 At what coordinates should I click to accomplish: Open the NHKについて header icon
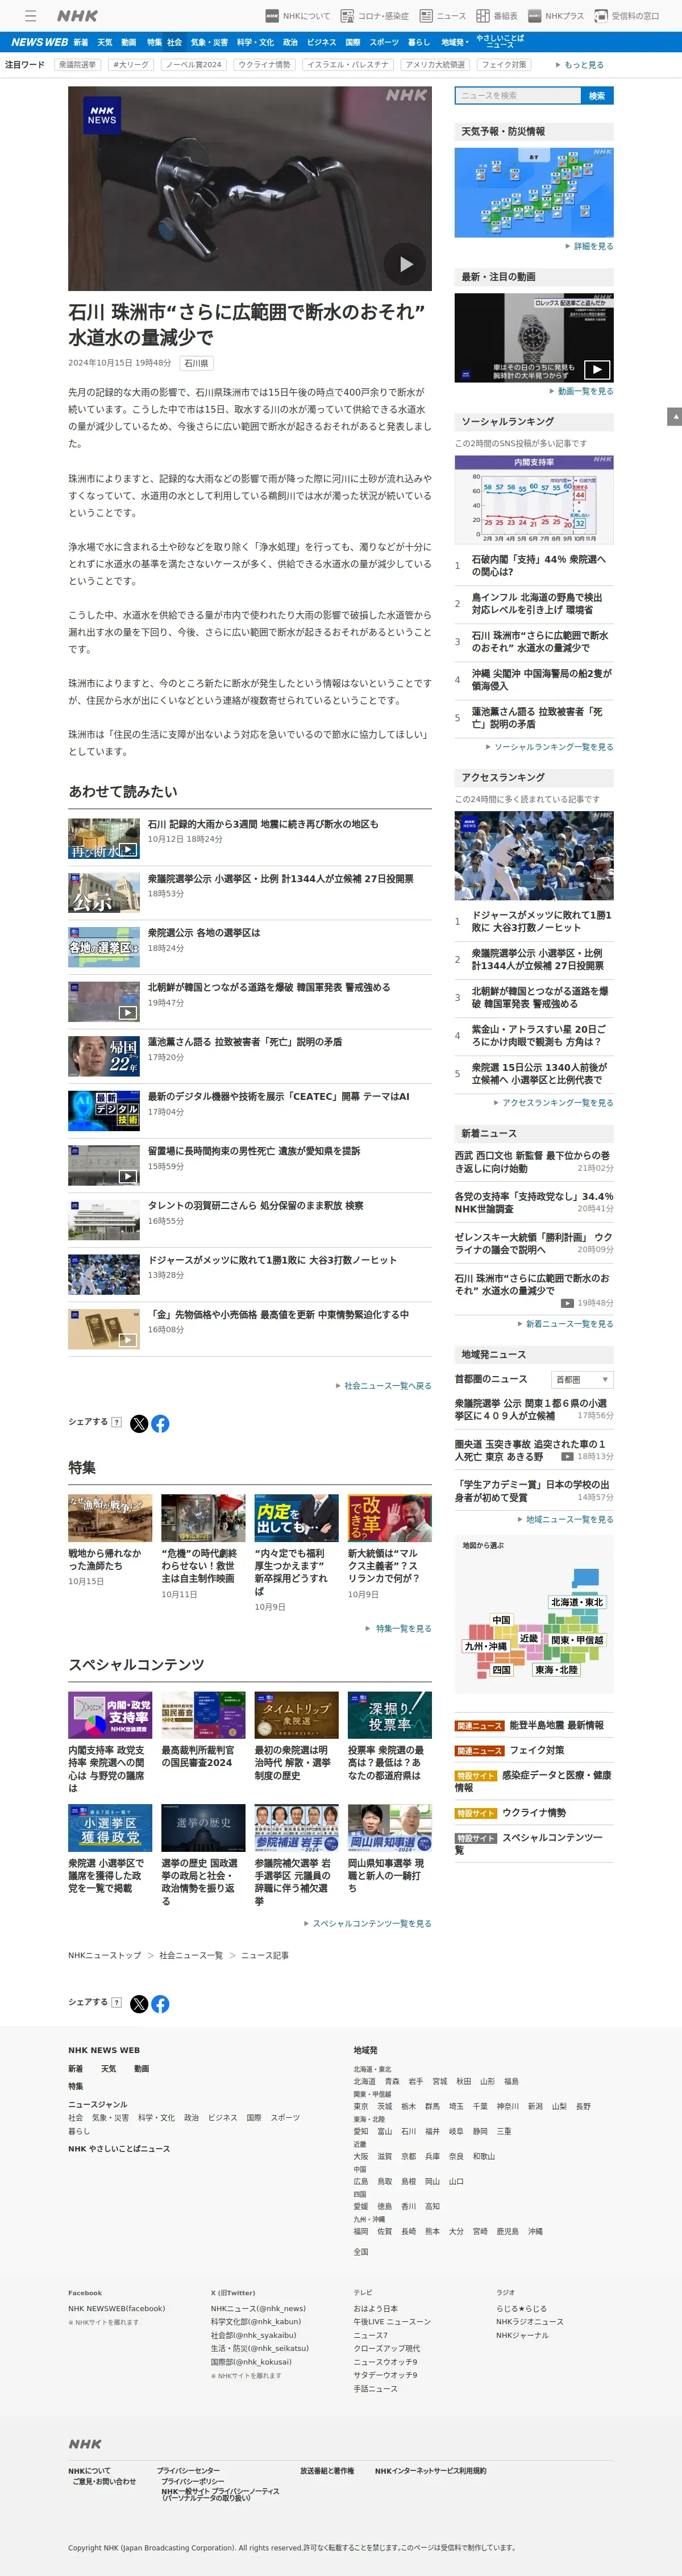click(x=297, y=16)
